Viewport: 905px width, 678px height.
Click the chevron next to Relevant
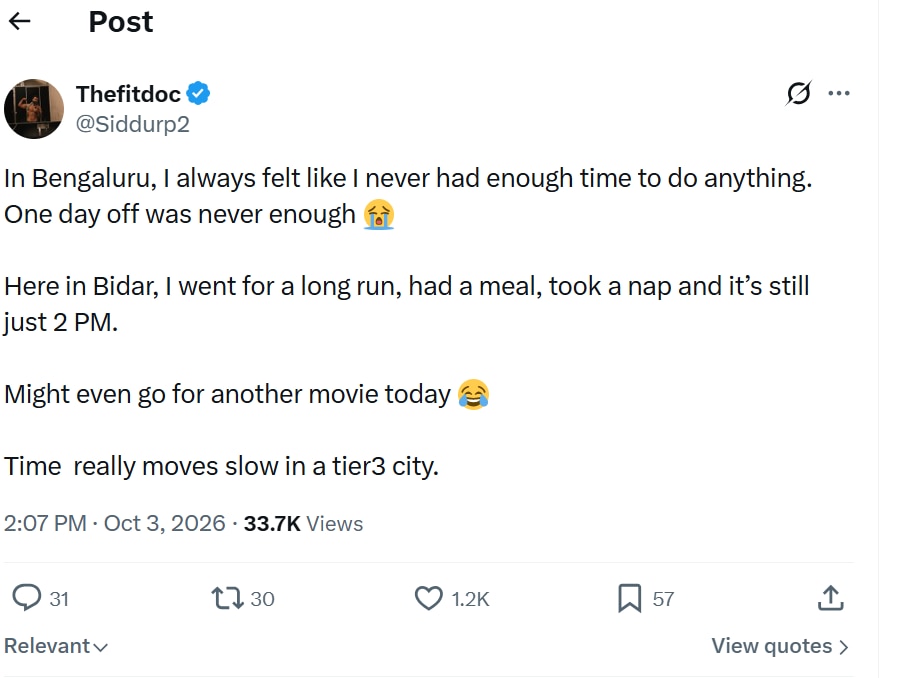pyautogui.click(x=100, y=647)
